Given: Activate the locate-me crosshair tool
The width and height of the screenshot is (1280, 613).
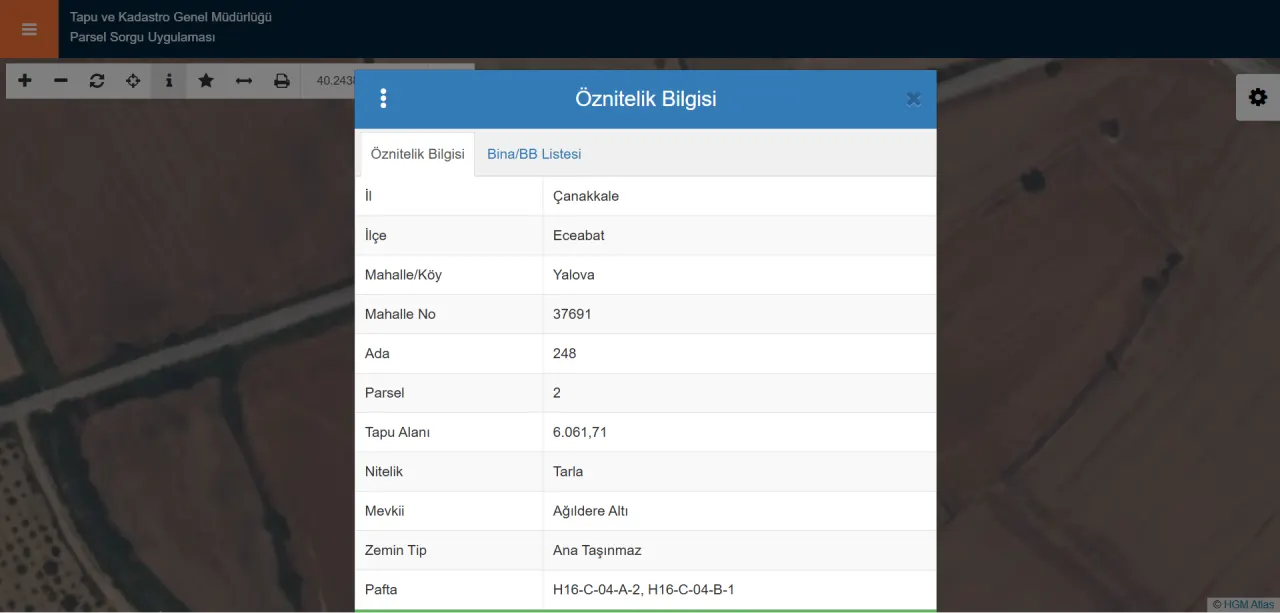Looking at the screenshot, I should pos(133,81).
